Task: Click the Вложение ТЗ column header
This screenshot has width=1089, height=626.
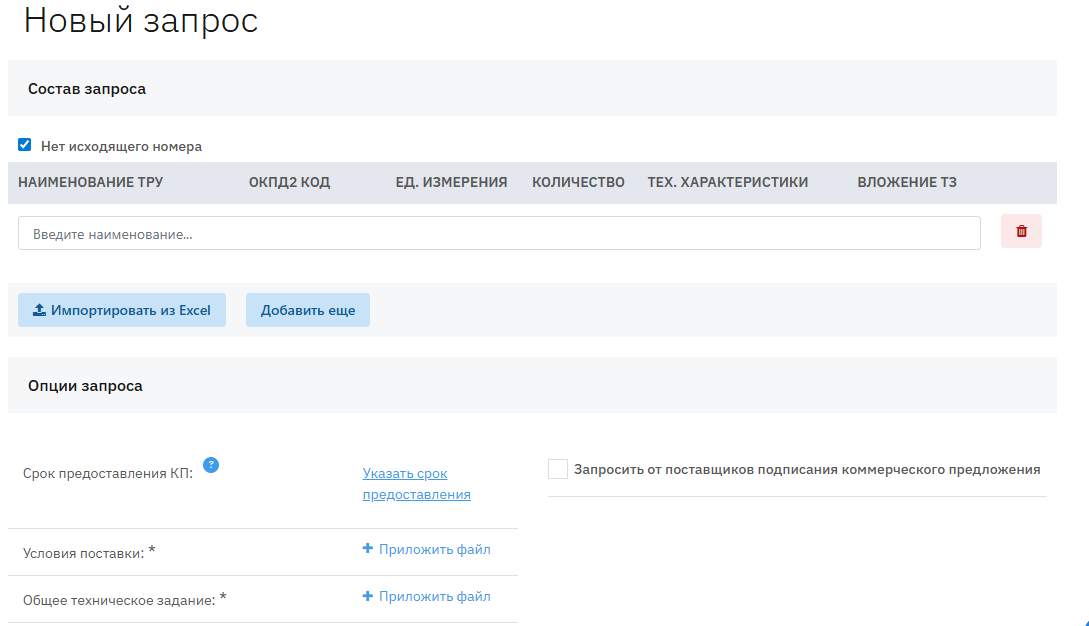Action: [906, 182]
